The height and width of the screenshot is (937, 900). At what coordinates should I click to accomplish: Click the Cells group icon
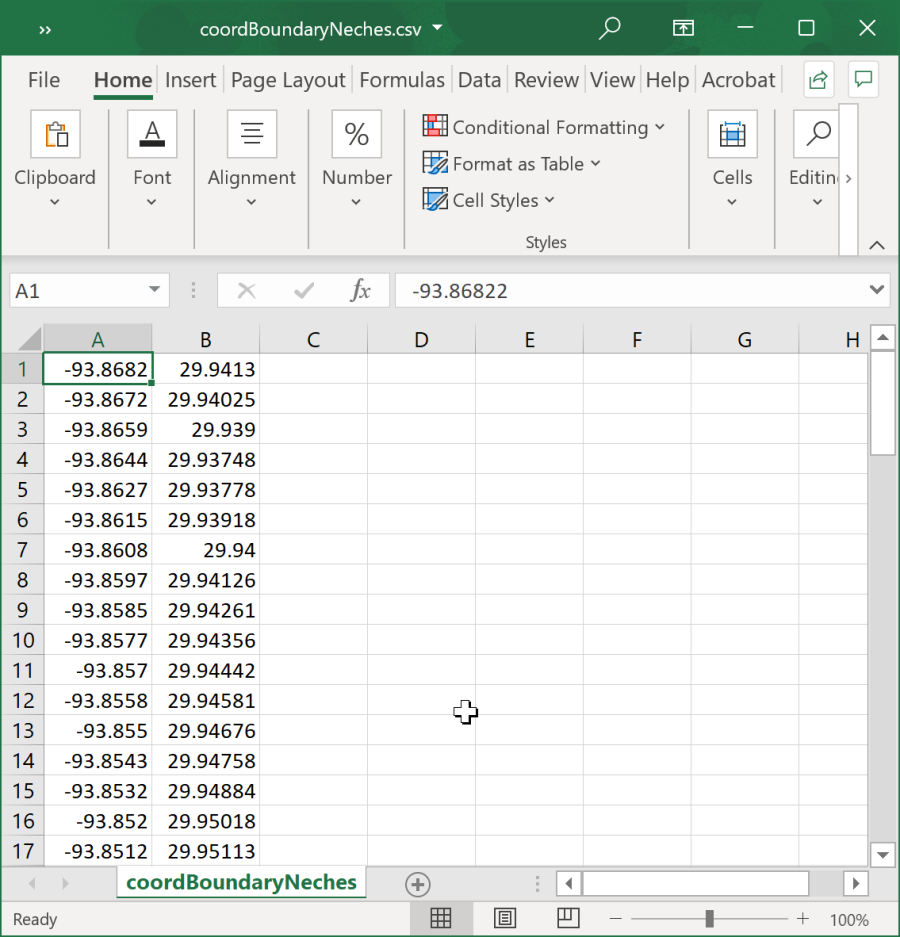(x=733, y=134)
